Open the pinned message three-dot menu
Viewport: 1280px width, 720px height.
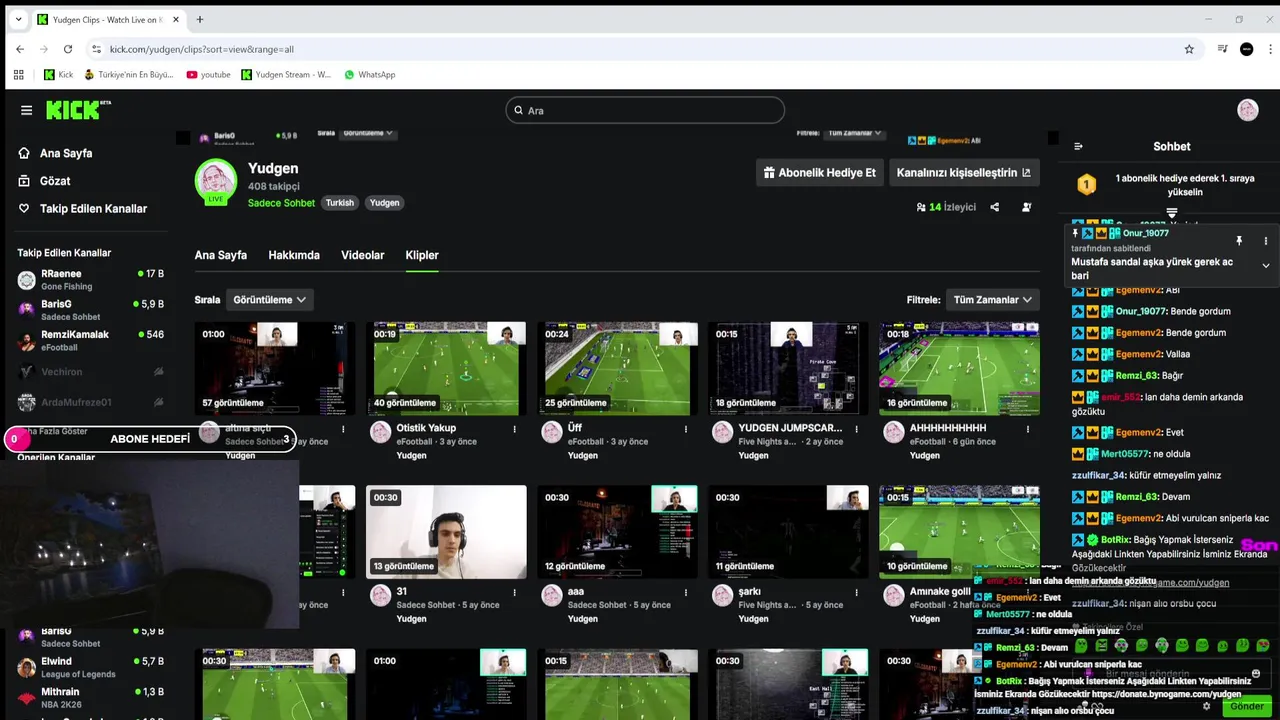[x=1265, y=241]
